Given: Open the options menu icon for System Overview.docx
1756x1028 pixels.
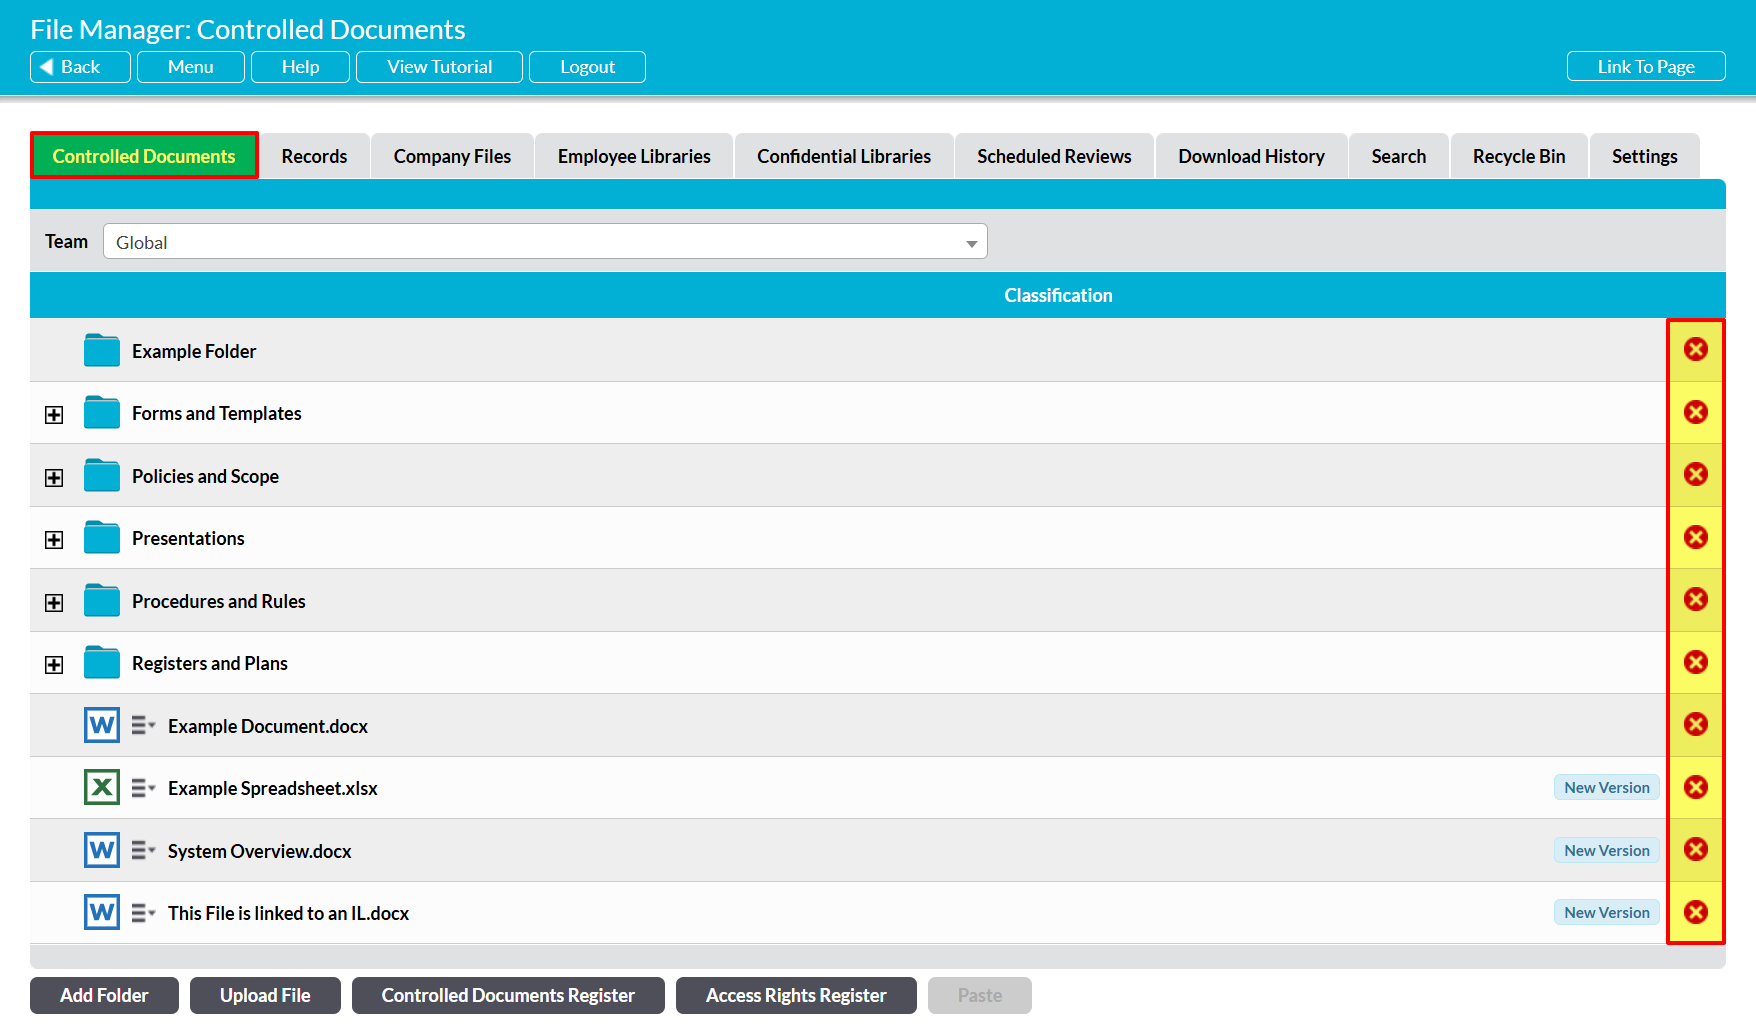Looking at the screenshot, I should (143, 851).
